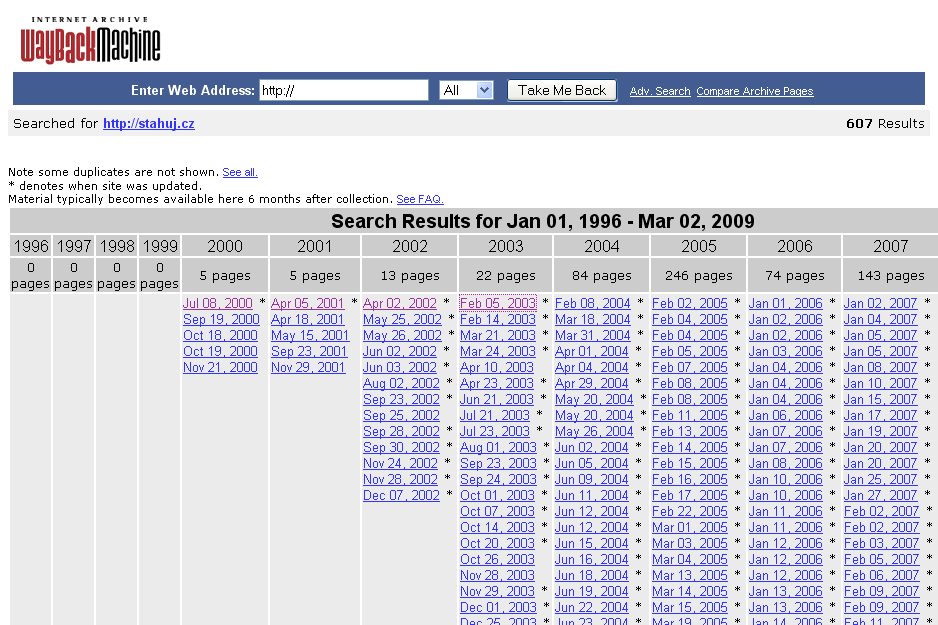Open the May 15, 2001 snapshot

point(309,336)
